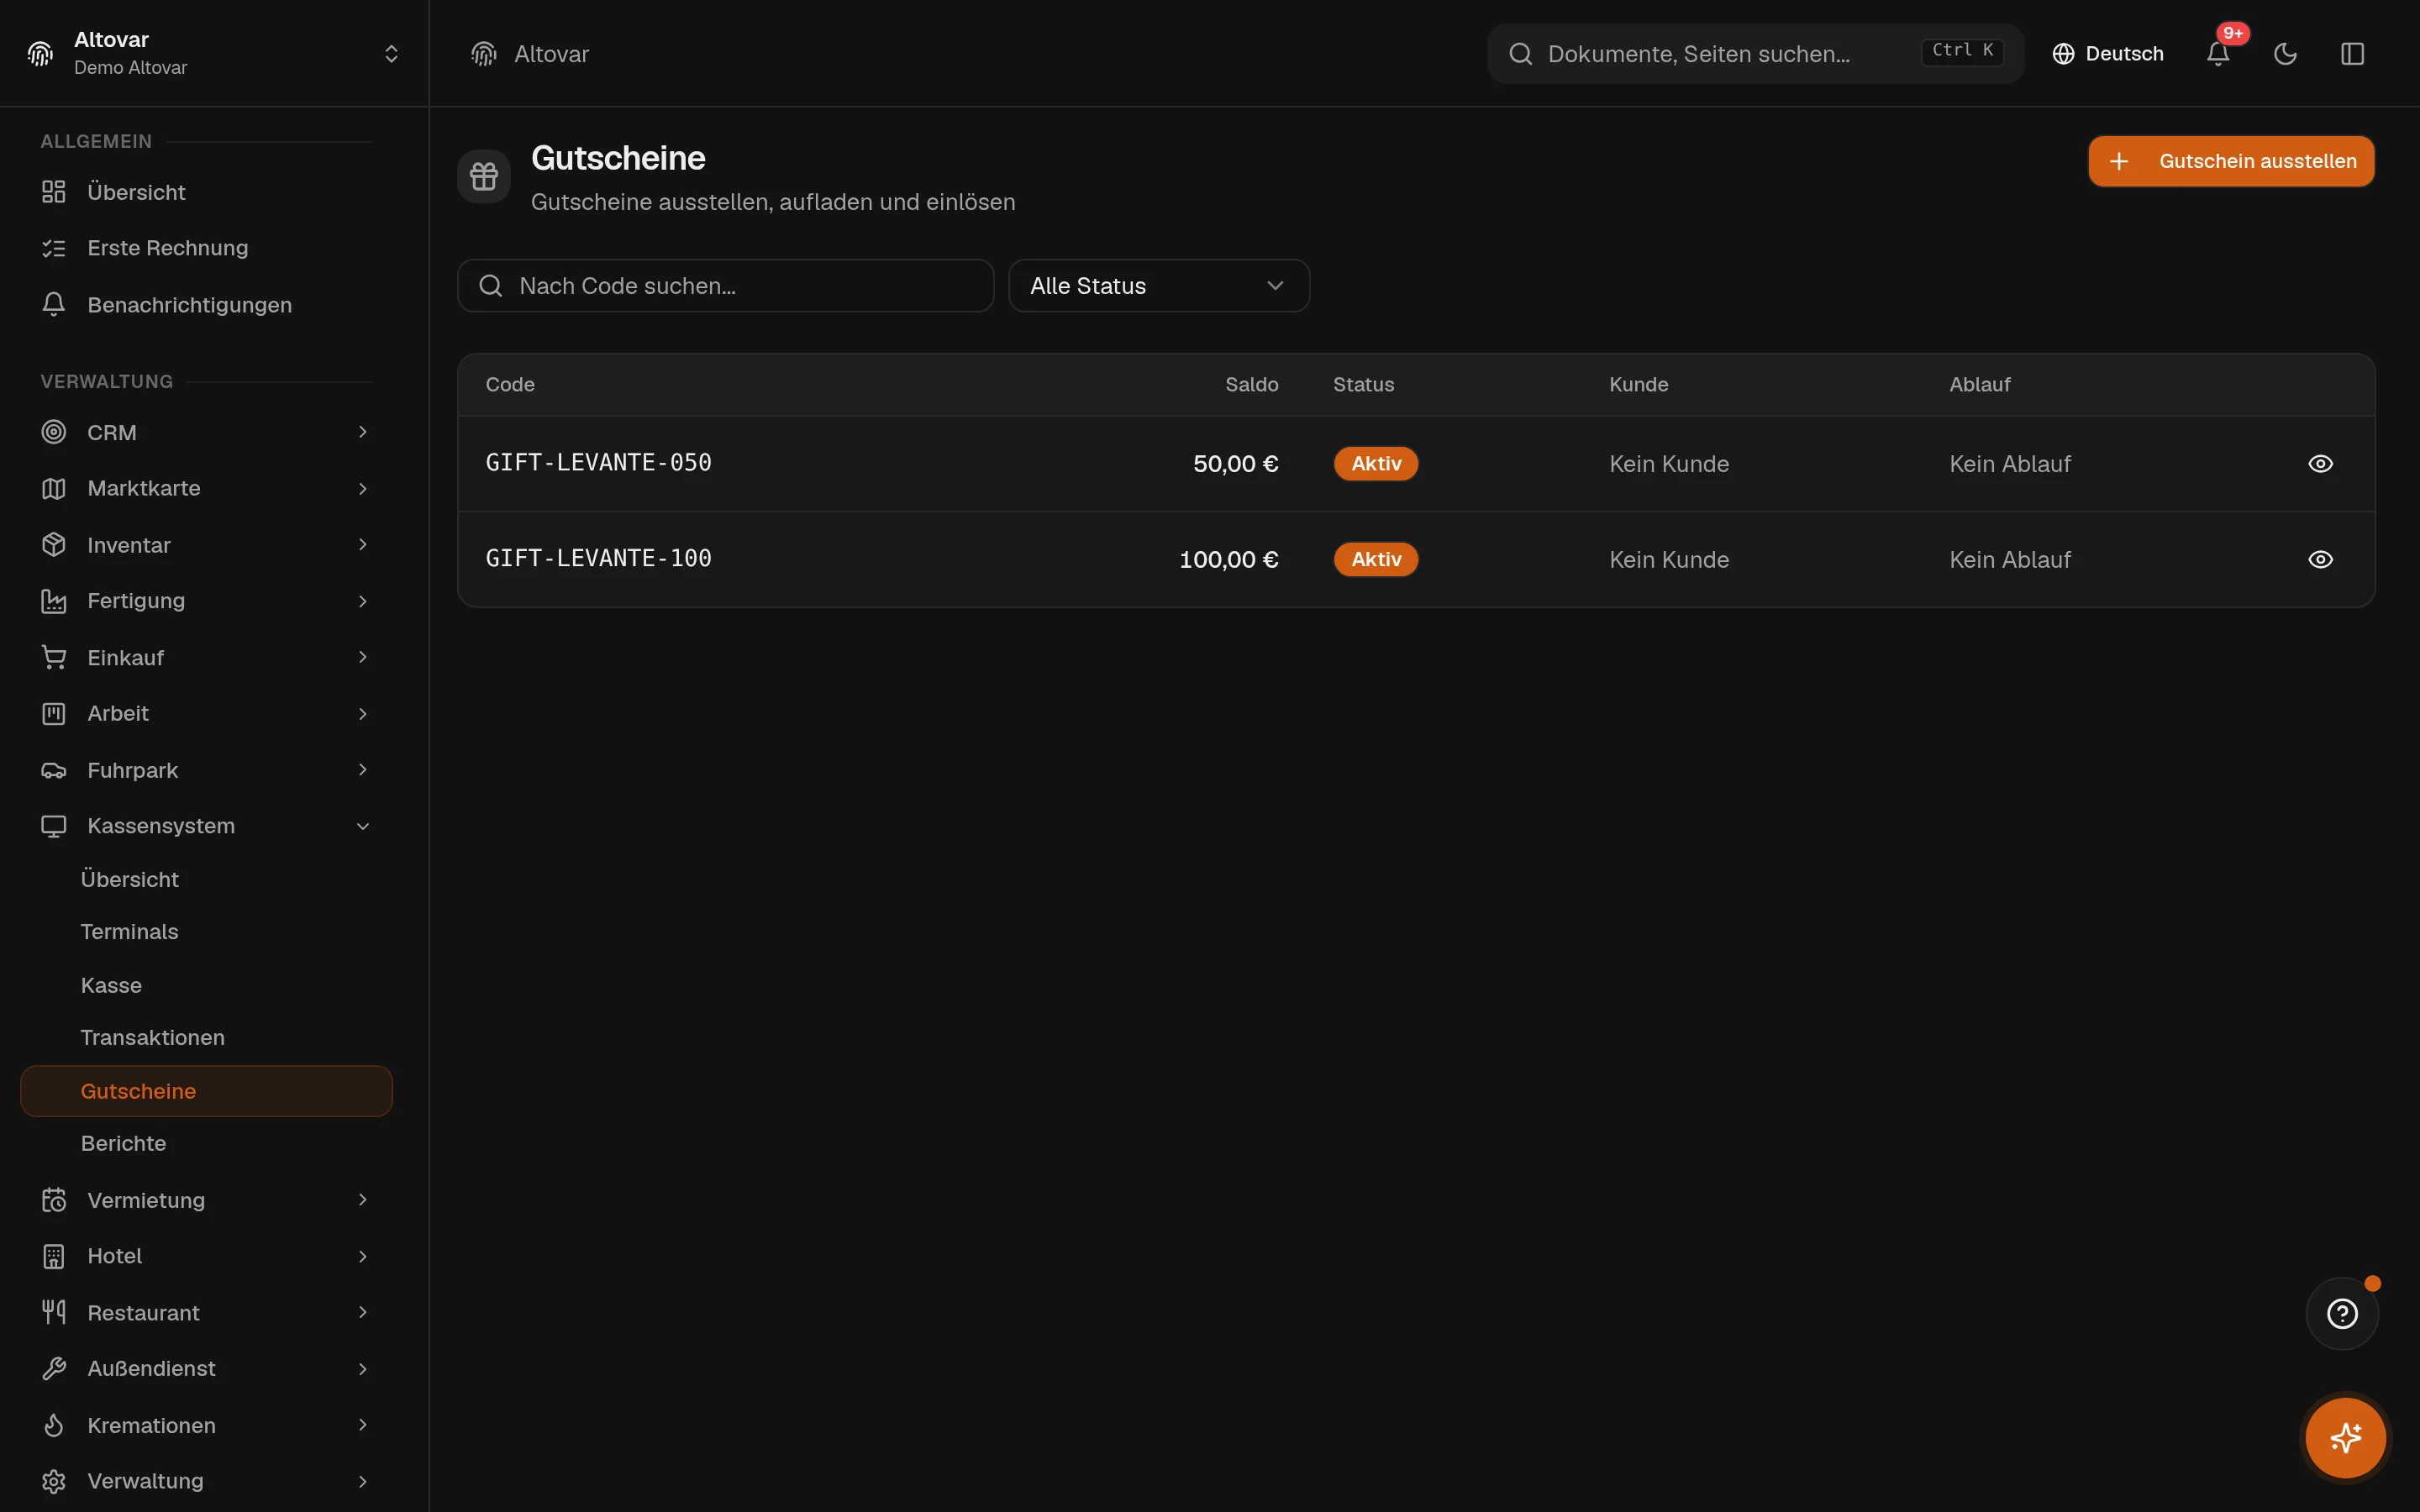The image size is (2420, 1512).
Task: Open Übersicht under Kassensystem
Action: point(206,879)
